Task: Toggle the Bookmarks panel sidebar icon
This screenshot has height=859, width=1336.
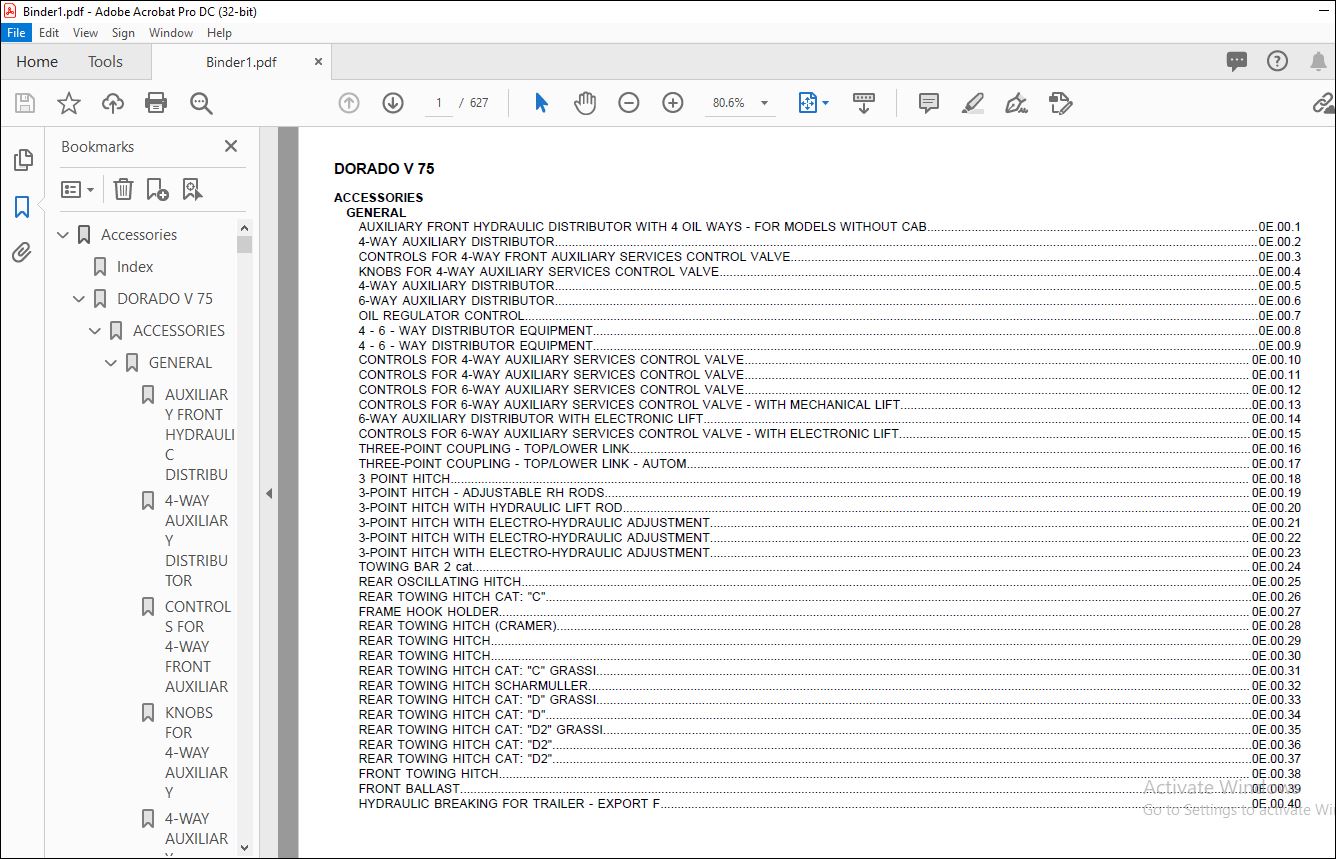Action: 22,207
